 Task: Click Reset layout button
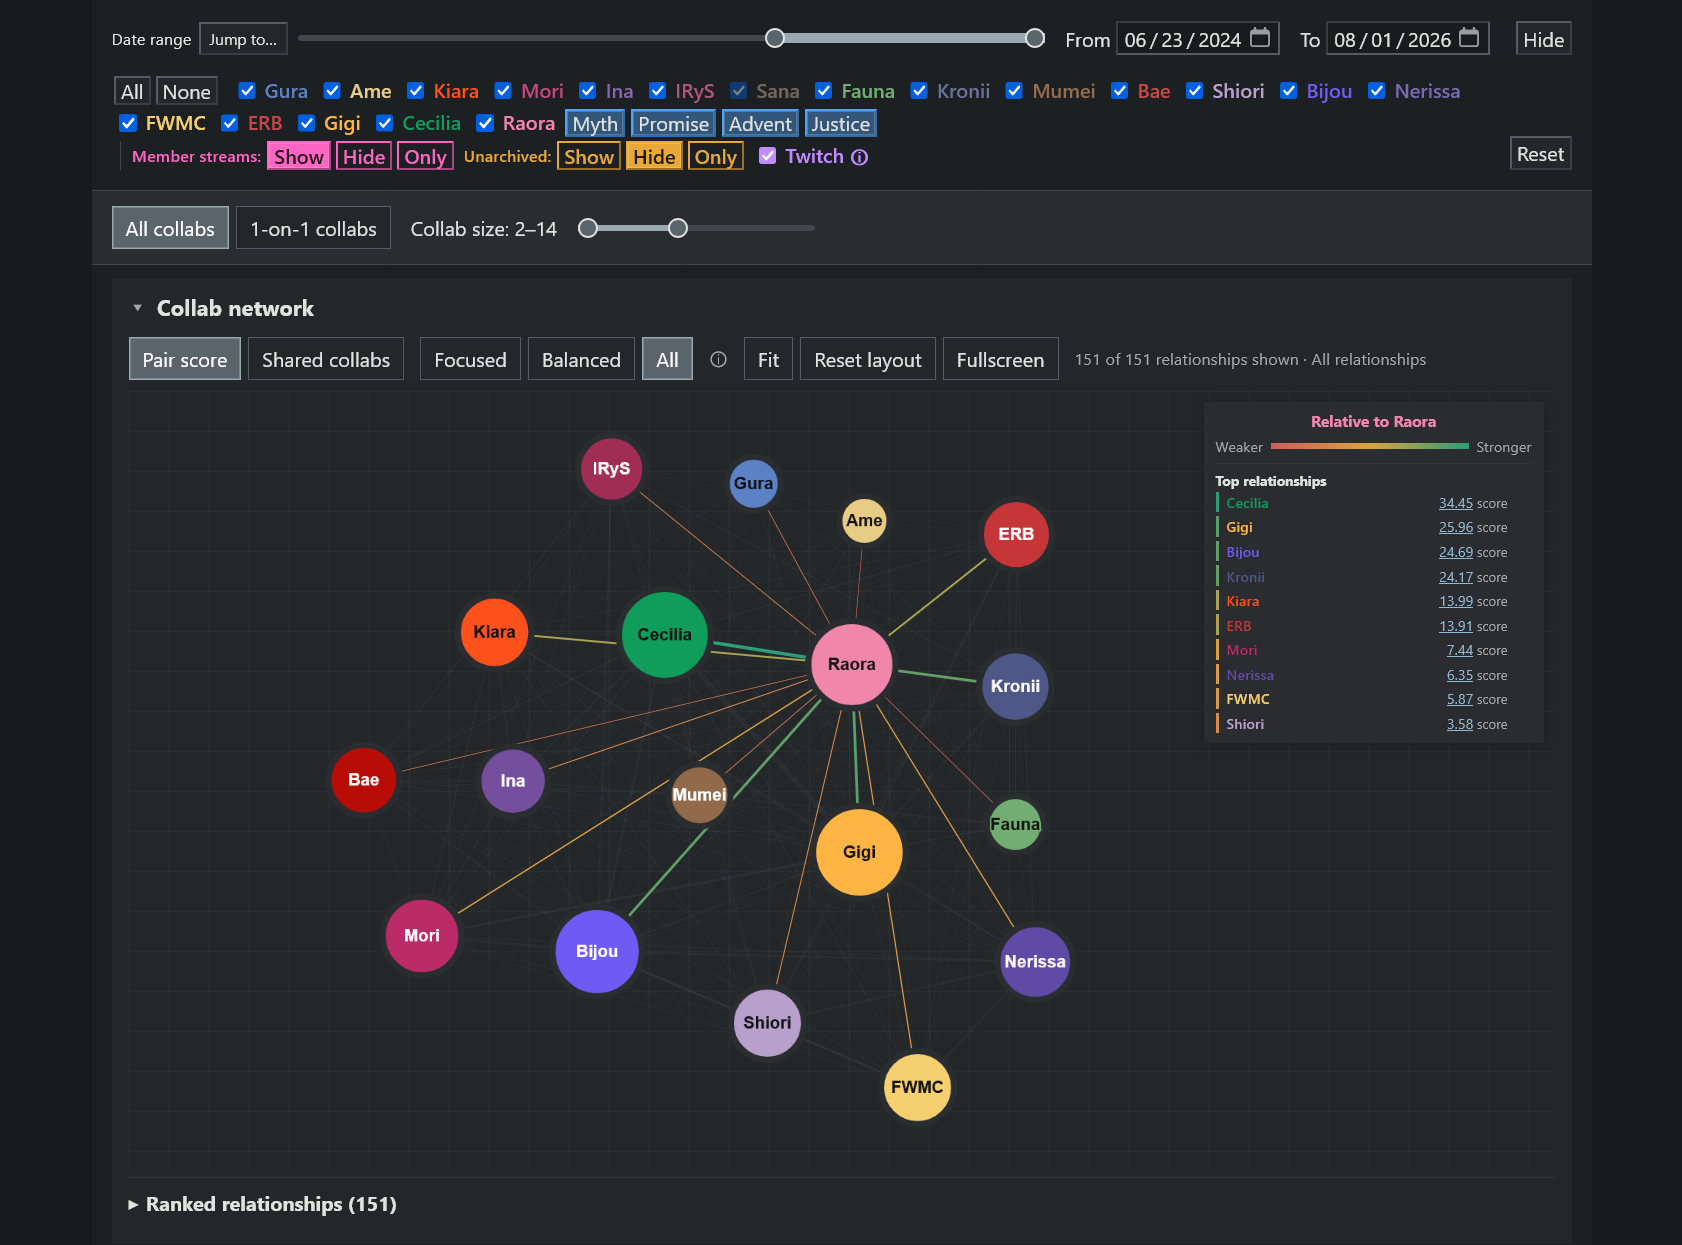coord(868,359)
